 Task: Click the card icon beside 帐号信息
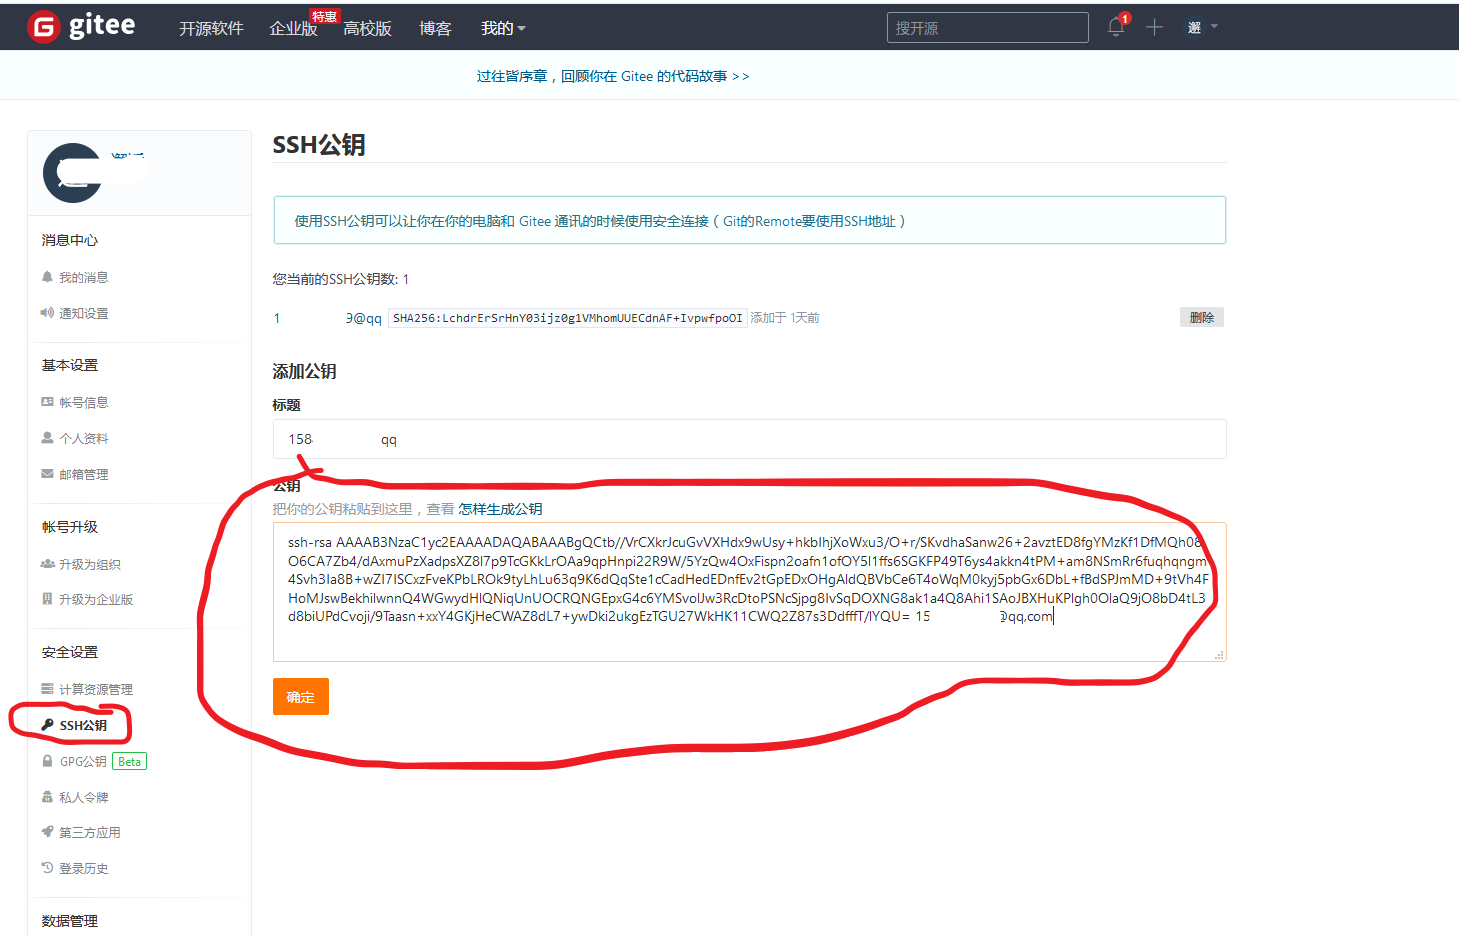pyautogui.click(x=47, y=402)
